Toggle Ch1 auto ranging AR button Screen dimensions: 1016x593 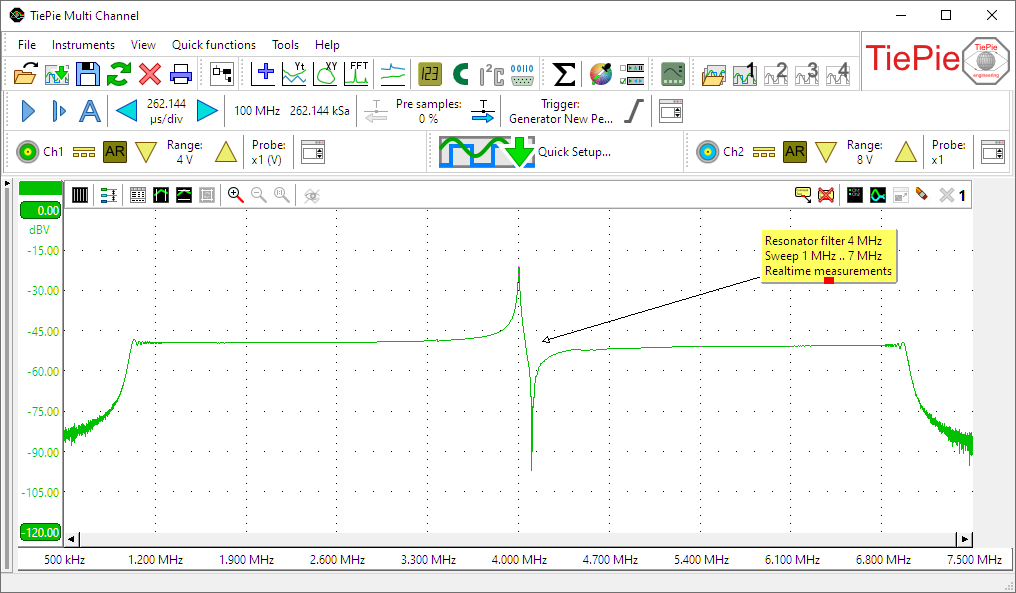115,152
